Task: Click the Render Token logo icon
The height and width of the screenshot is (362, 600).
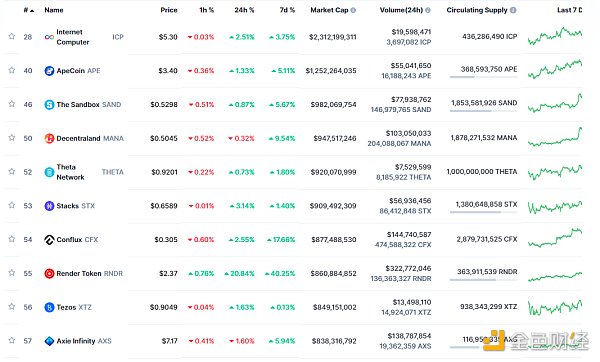Action: point(49,273)
